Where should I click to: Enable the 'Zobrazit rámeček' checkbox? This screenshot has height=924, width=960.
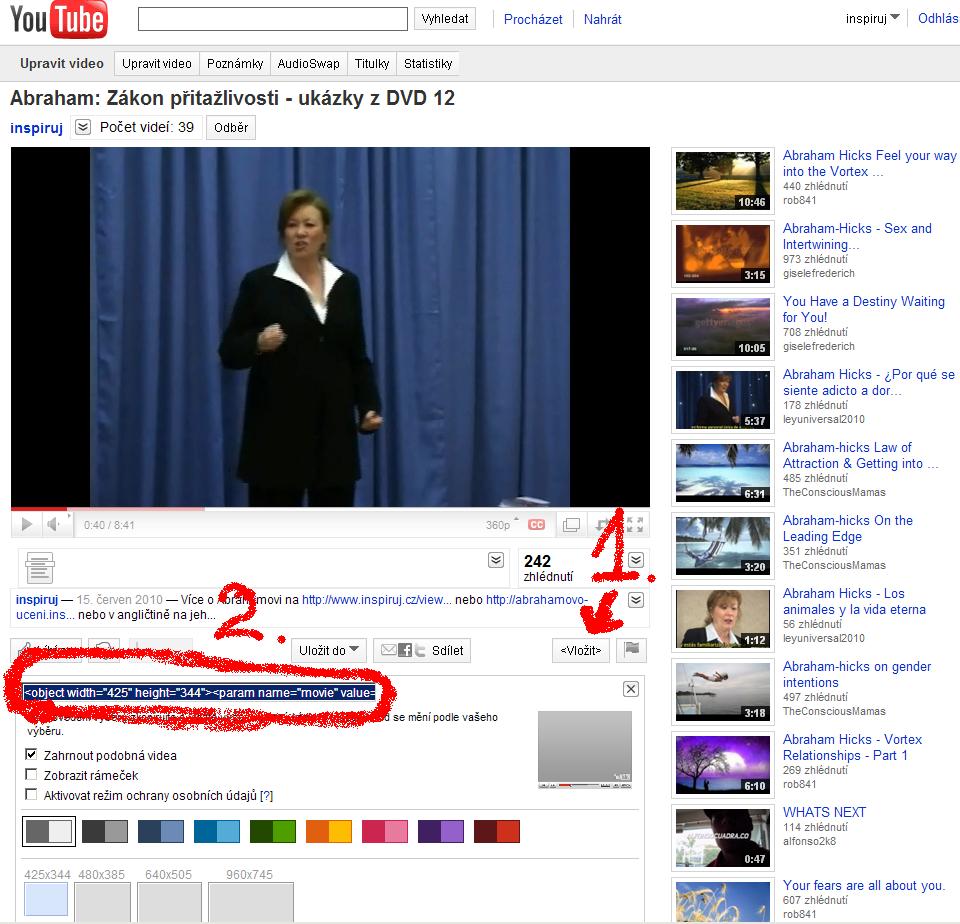coord(32,775)
